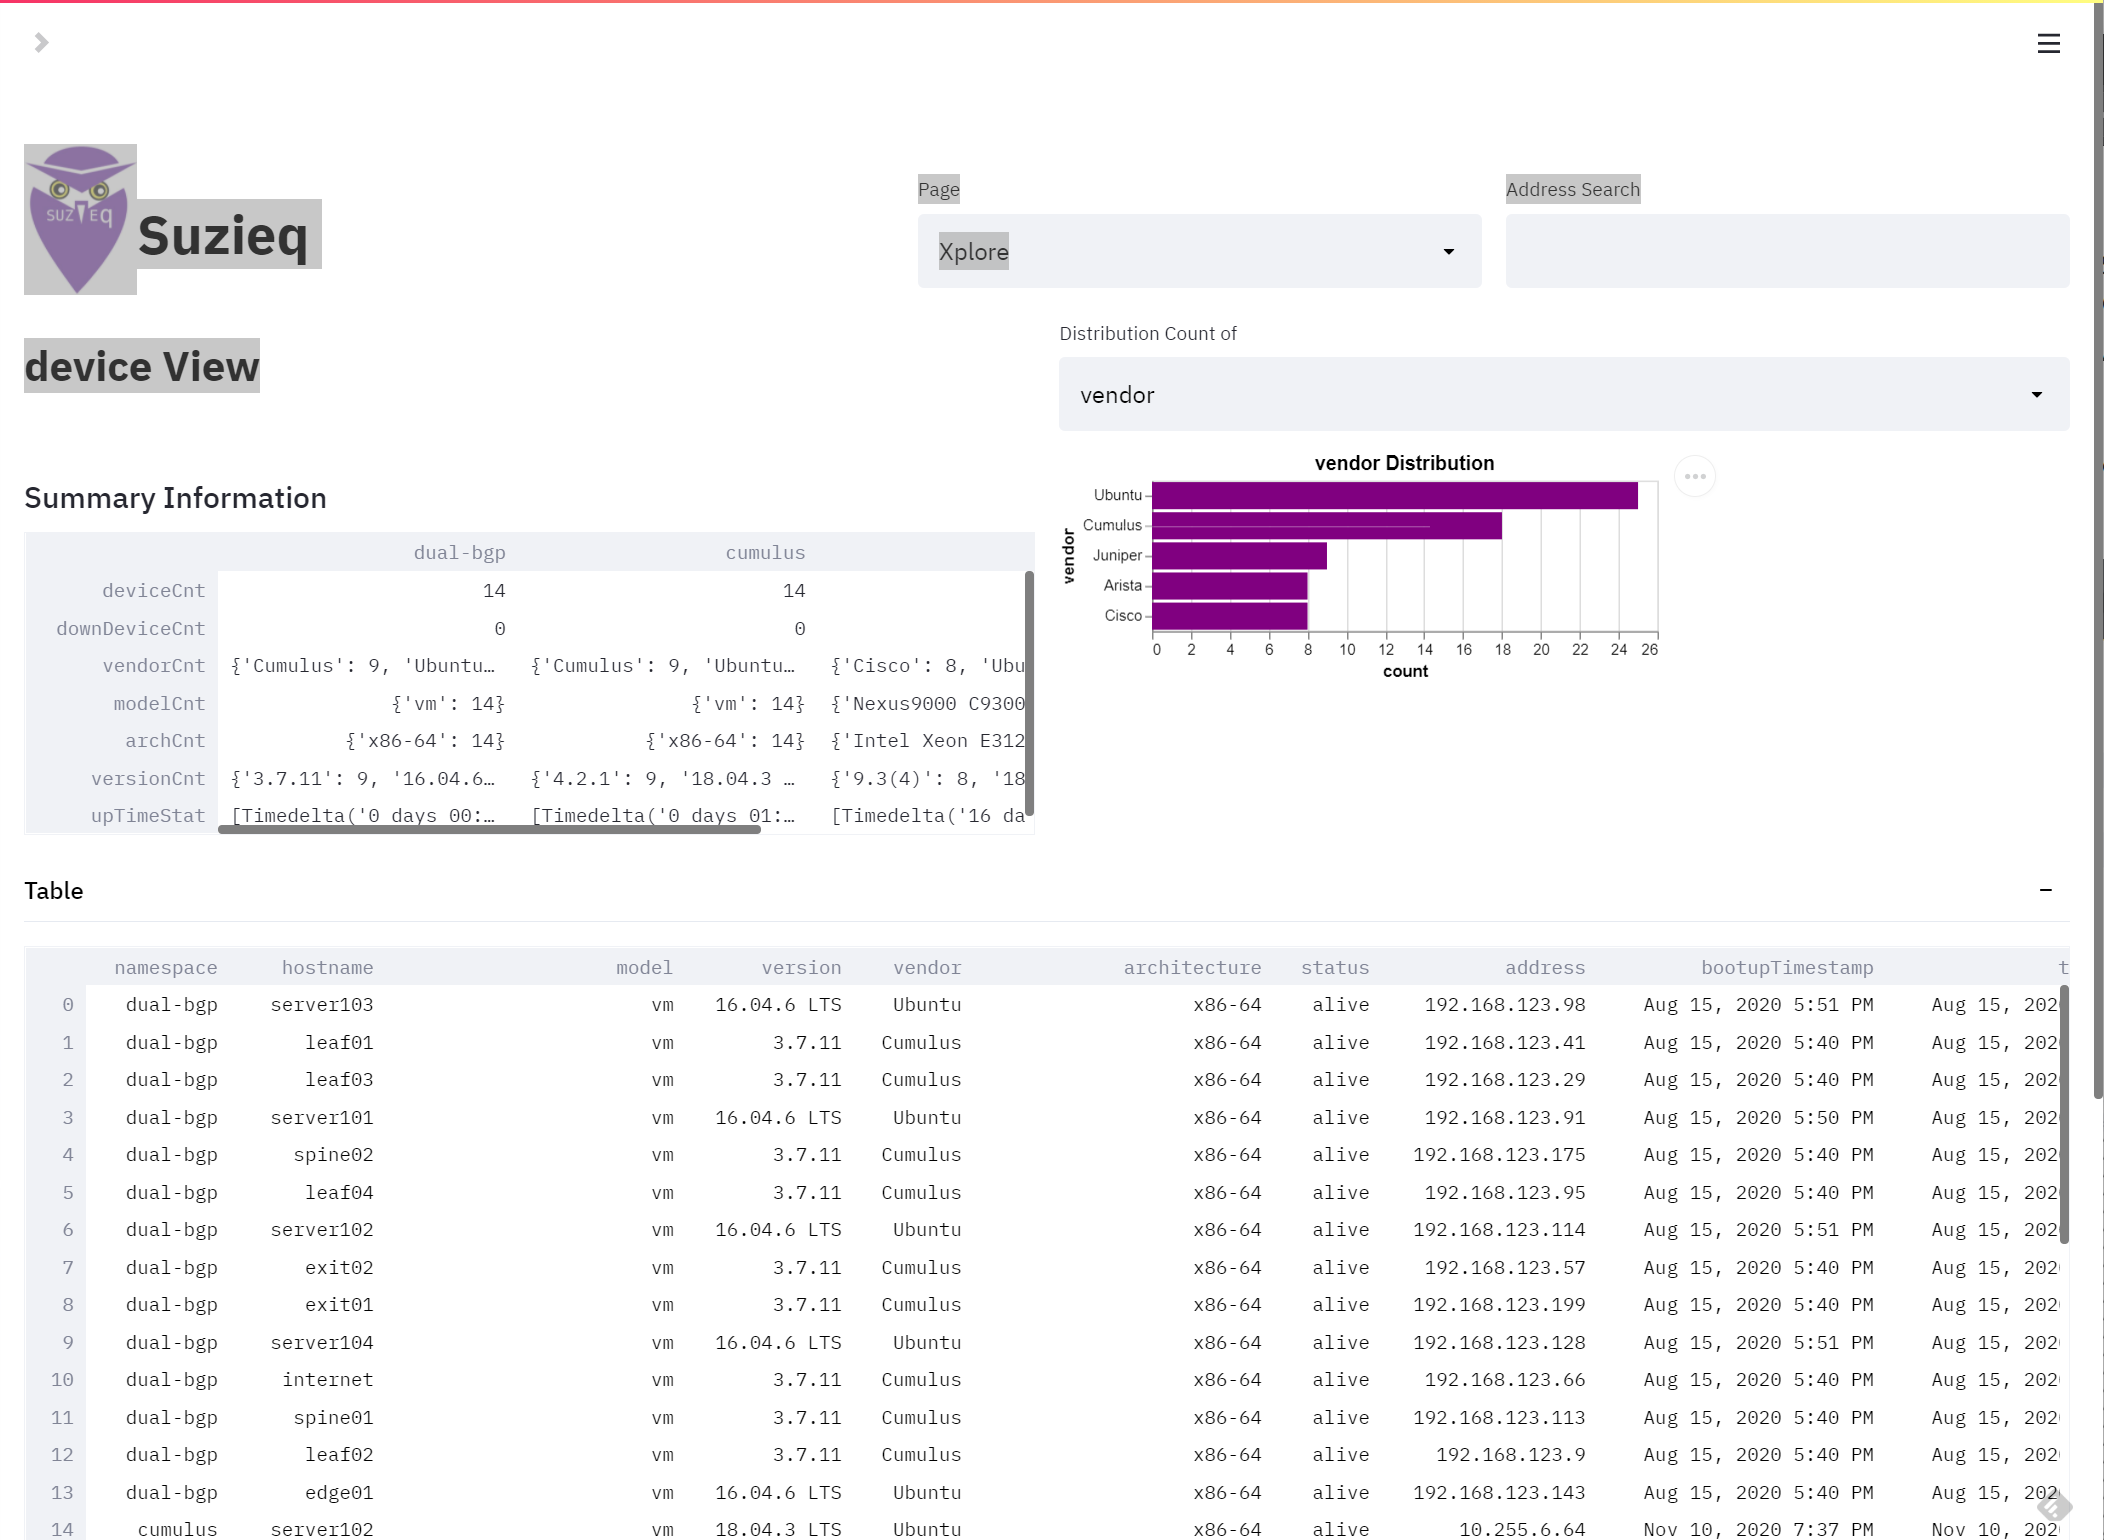Open chart actions three-dot menu

tap(1694, 476)
